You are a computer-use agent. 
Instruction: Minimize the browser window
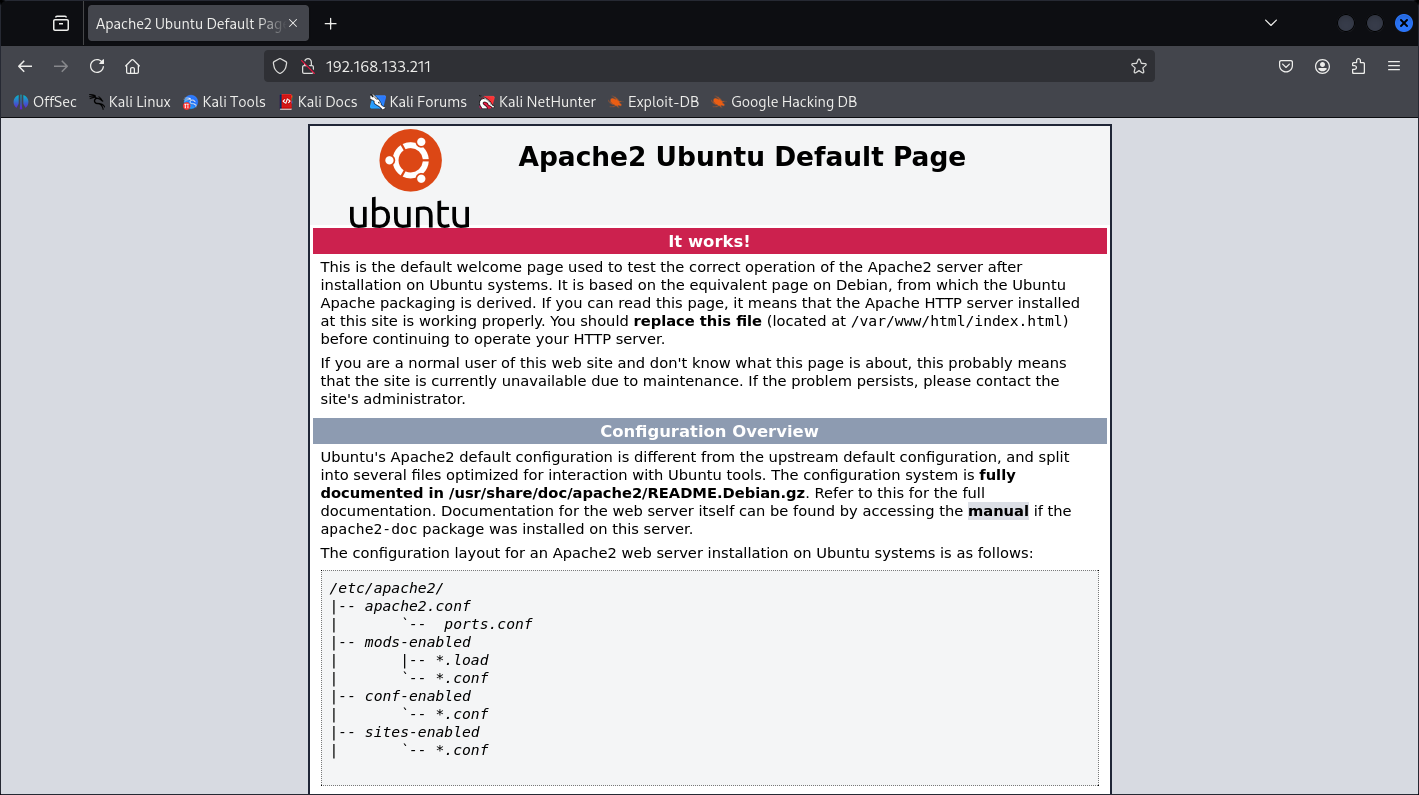click(x=1346, y=23)
